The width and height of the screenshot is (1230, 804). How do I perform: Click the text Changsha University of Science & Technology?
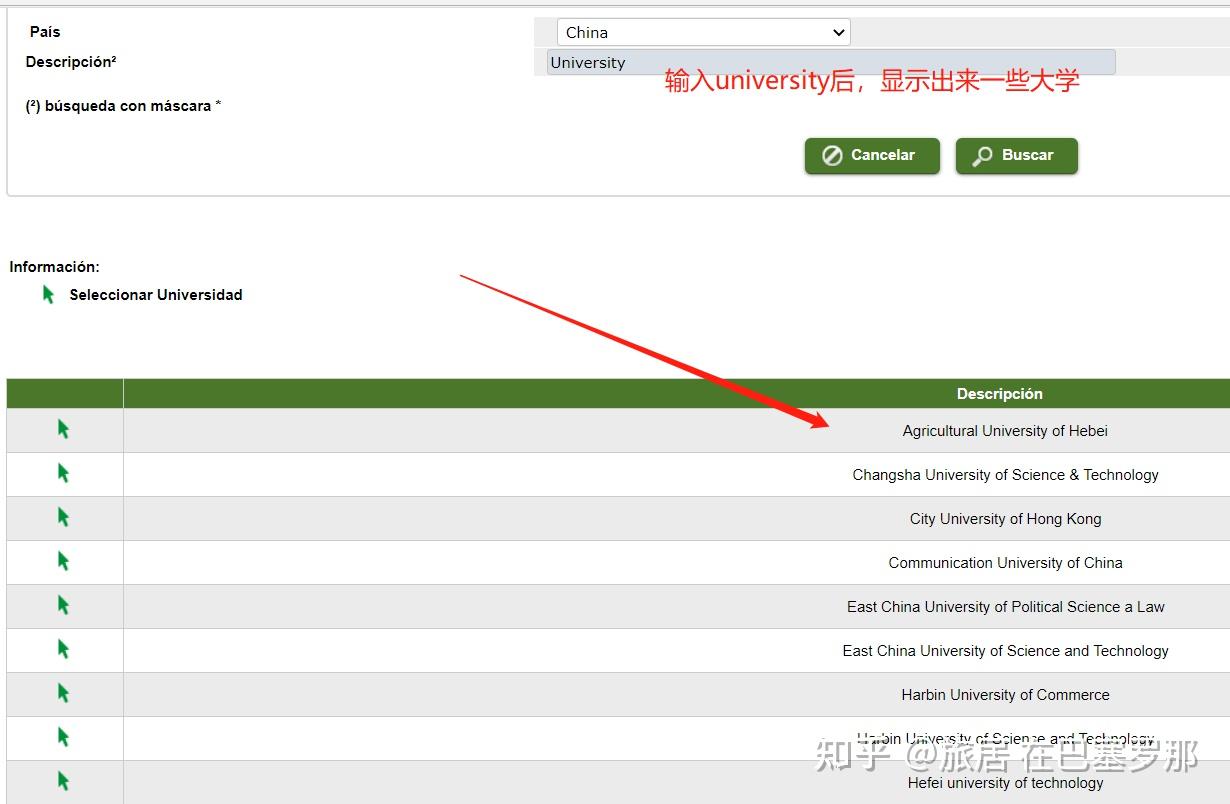tap(1005, 475)
